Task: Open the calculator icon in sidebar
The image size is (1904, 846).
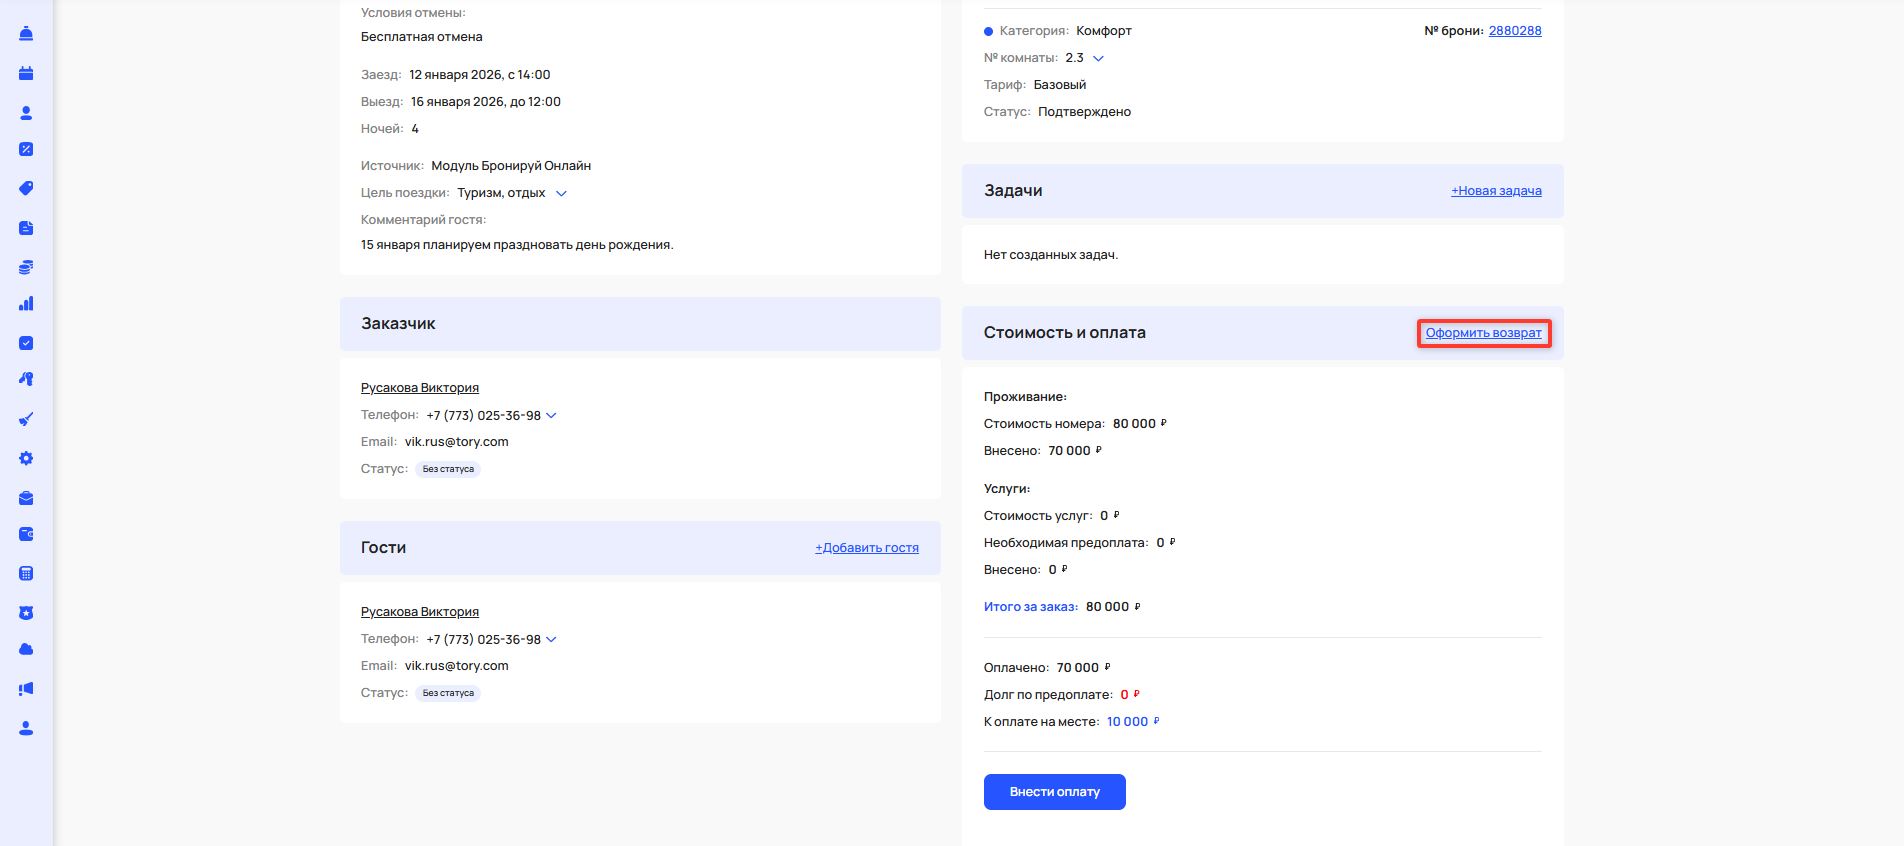Action: point(26,573)
